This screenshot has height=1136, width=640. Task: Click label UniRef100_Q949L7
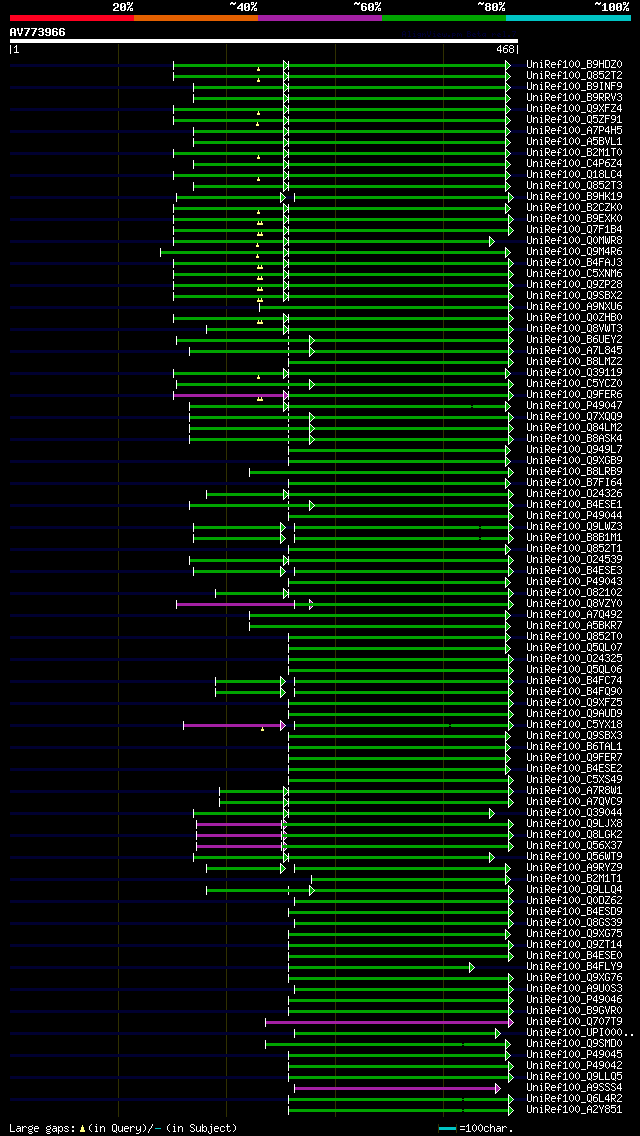pos(574,450)
